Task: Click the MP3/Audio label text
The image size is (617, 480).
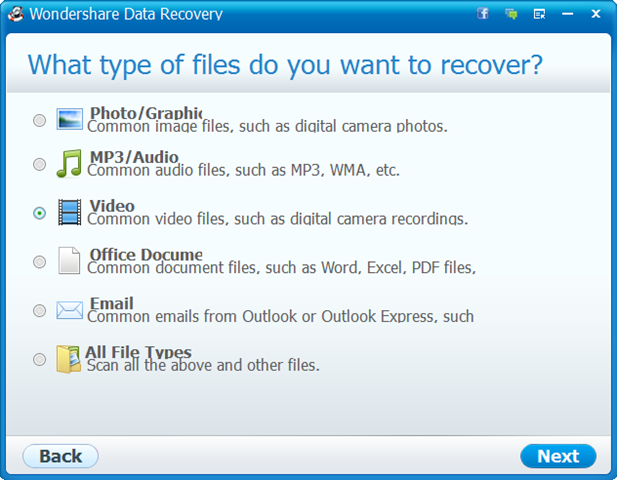Action: [134, 157]
